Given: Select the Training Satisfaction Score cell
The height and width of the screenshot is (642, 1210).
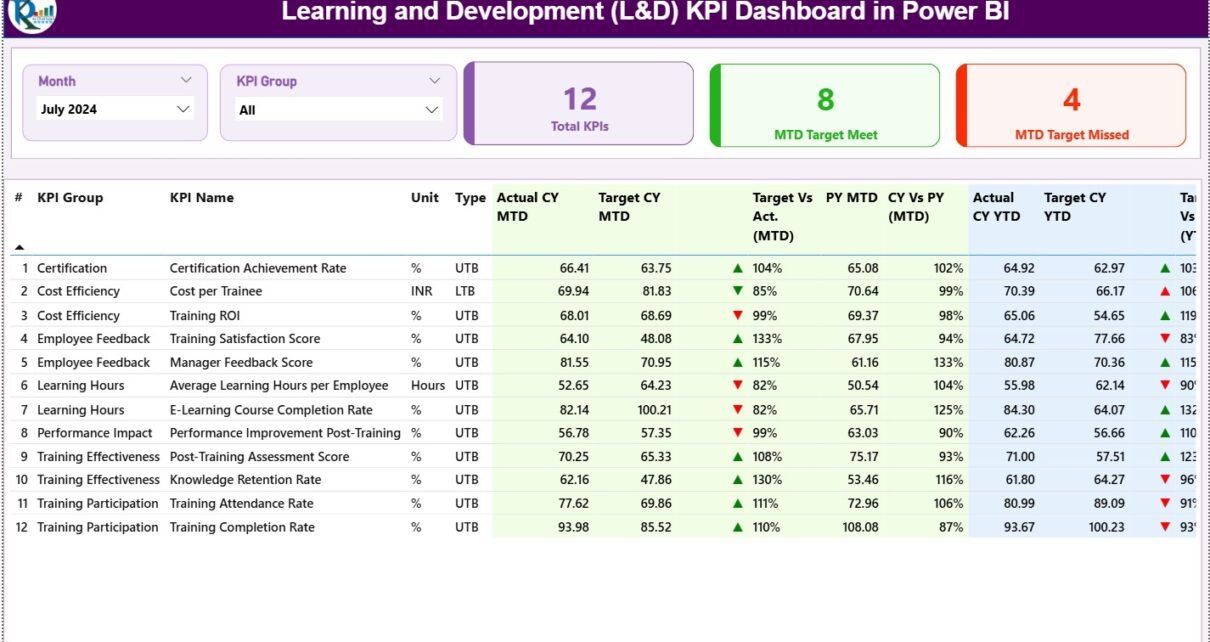Looking at the screenshot, I should (x=245, y=339).
